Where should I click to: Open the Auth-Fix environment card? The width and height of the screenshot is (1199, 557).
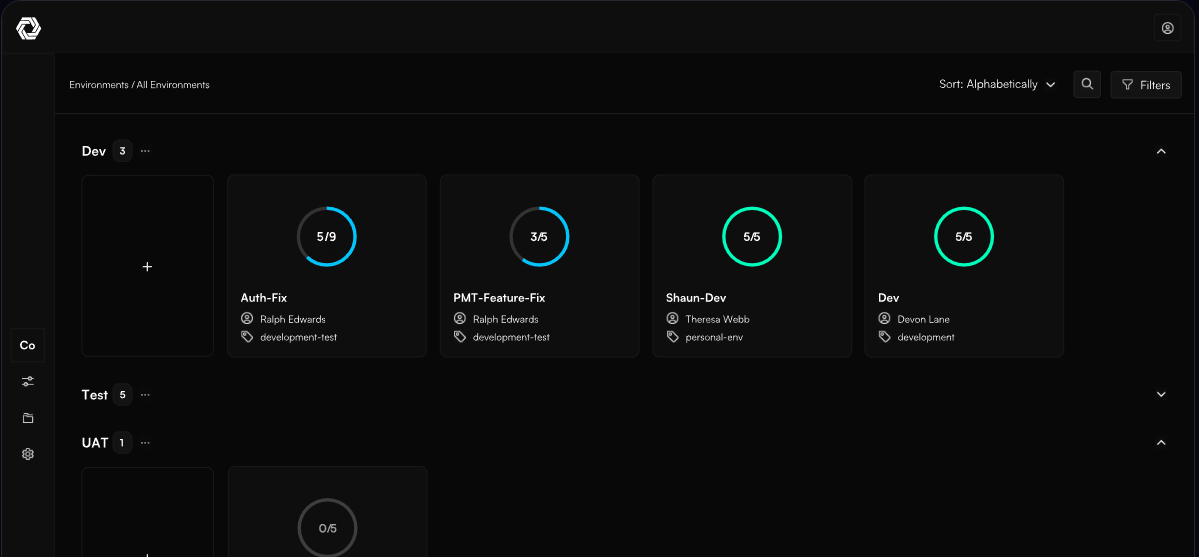click(x=327, y=266)
